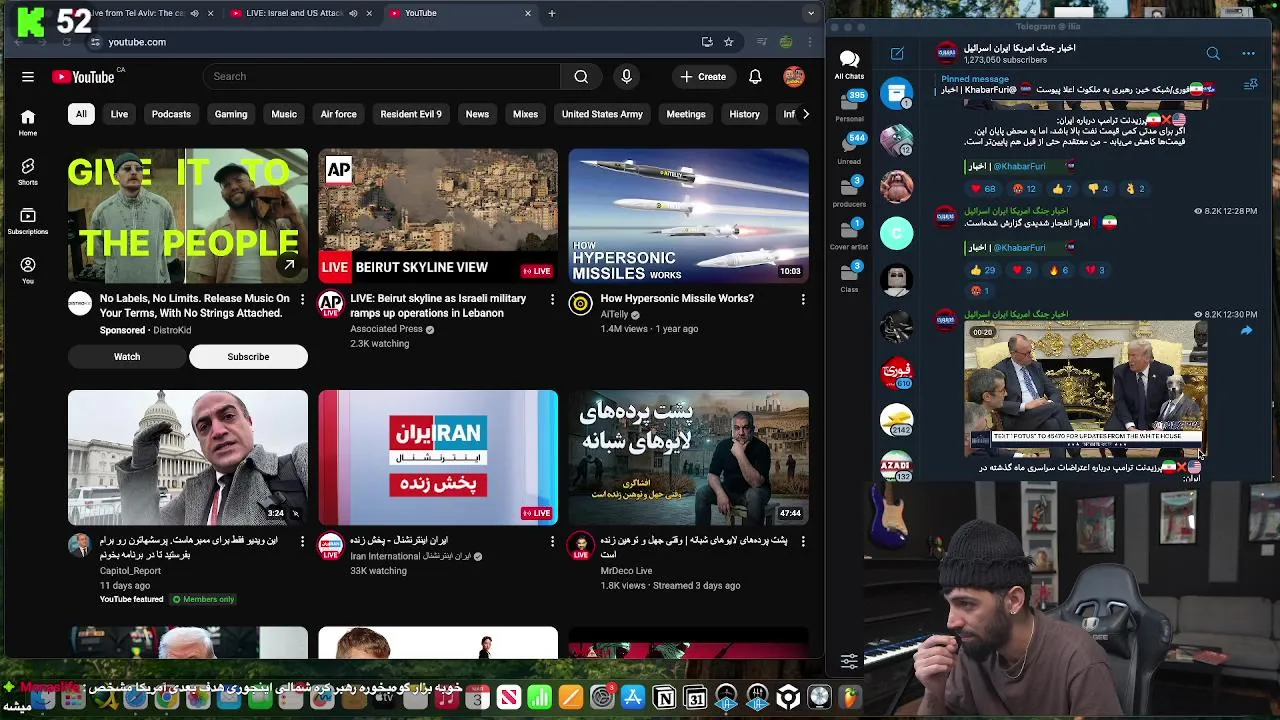
Task: Open the You section in sidebar
Action: 28,270
